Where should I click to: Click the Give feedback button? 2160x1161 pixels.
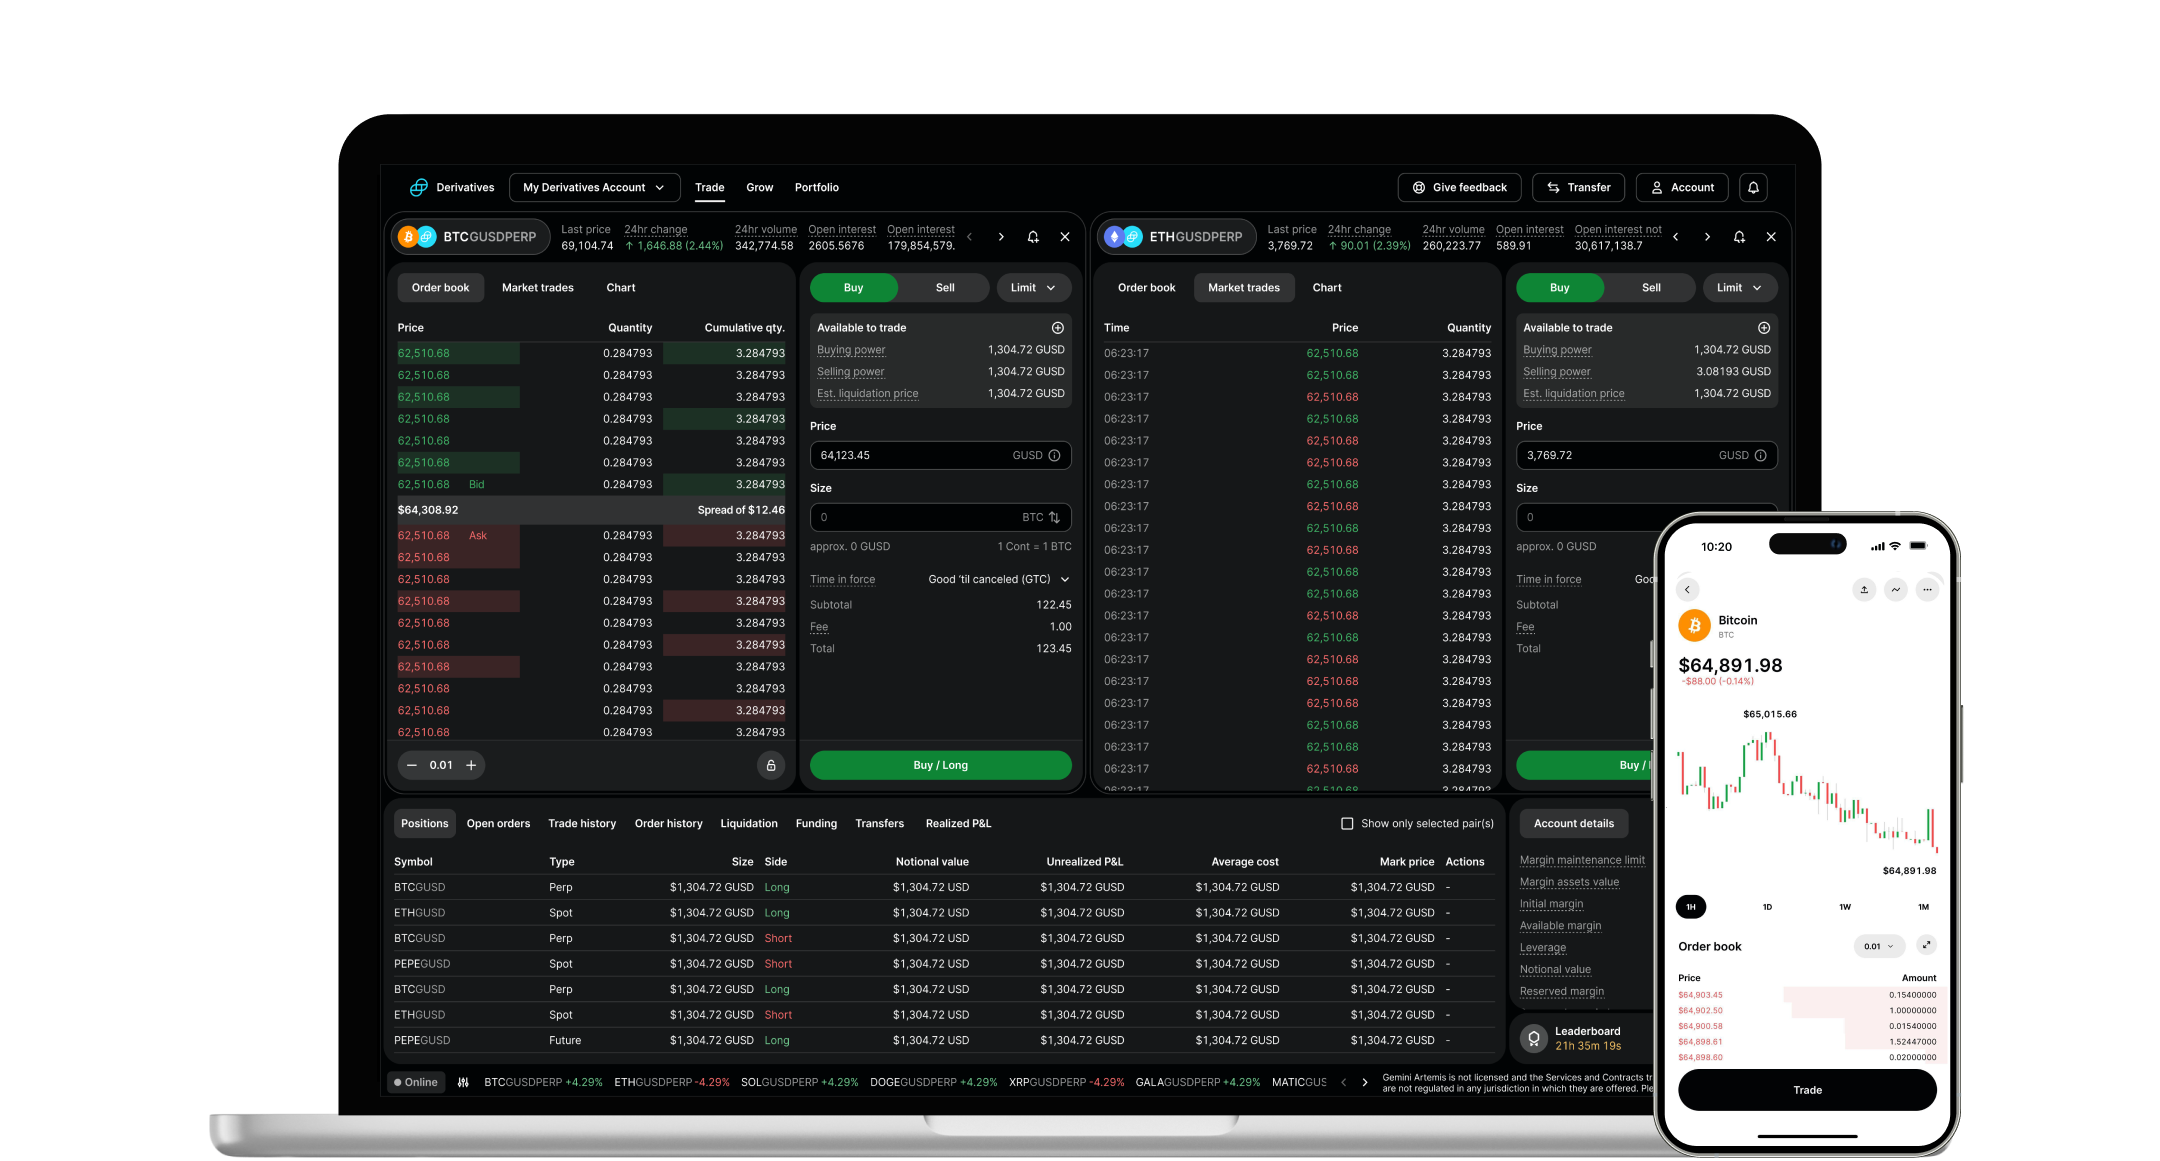point(1459,187)
